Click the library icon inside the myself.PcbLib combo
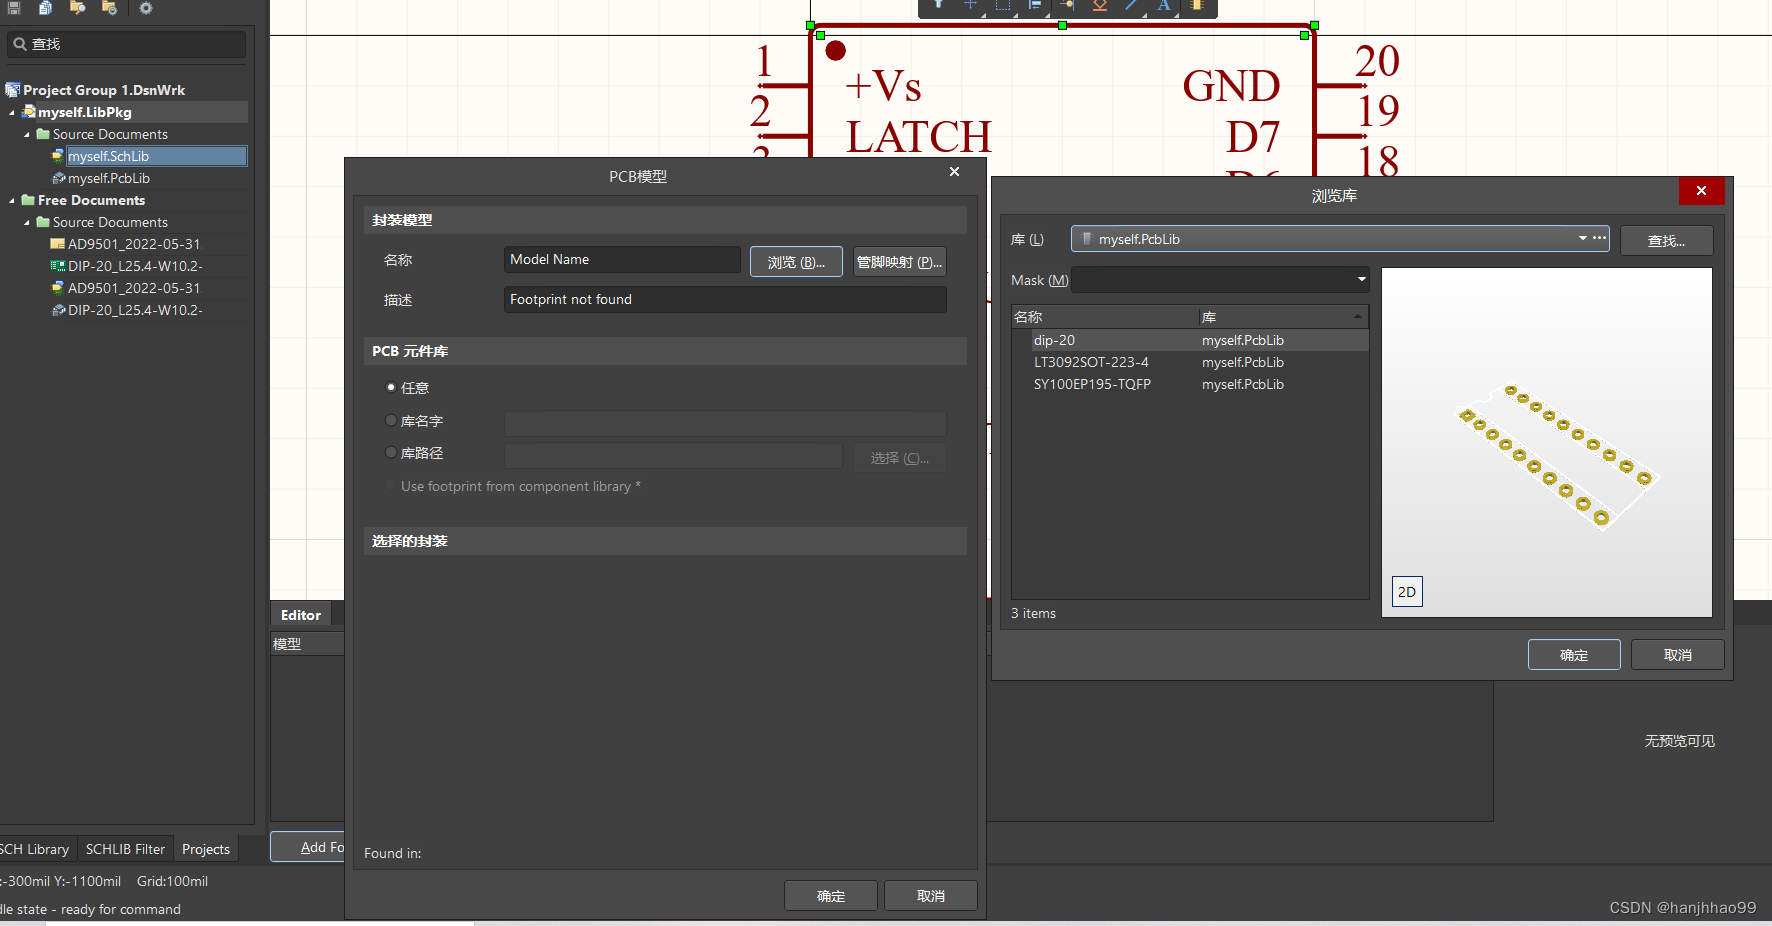This screenshot has width=1772, height=926. [x=1086, y=239]
